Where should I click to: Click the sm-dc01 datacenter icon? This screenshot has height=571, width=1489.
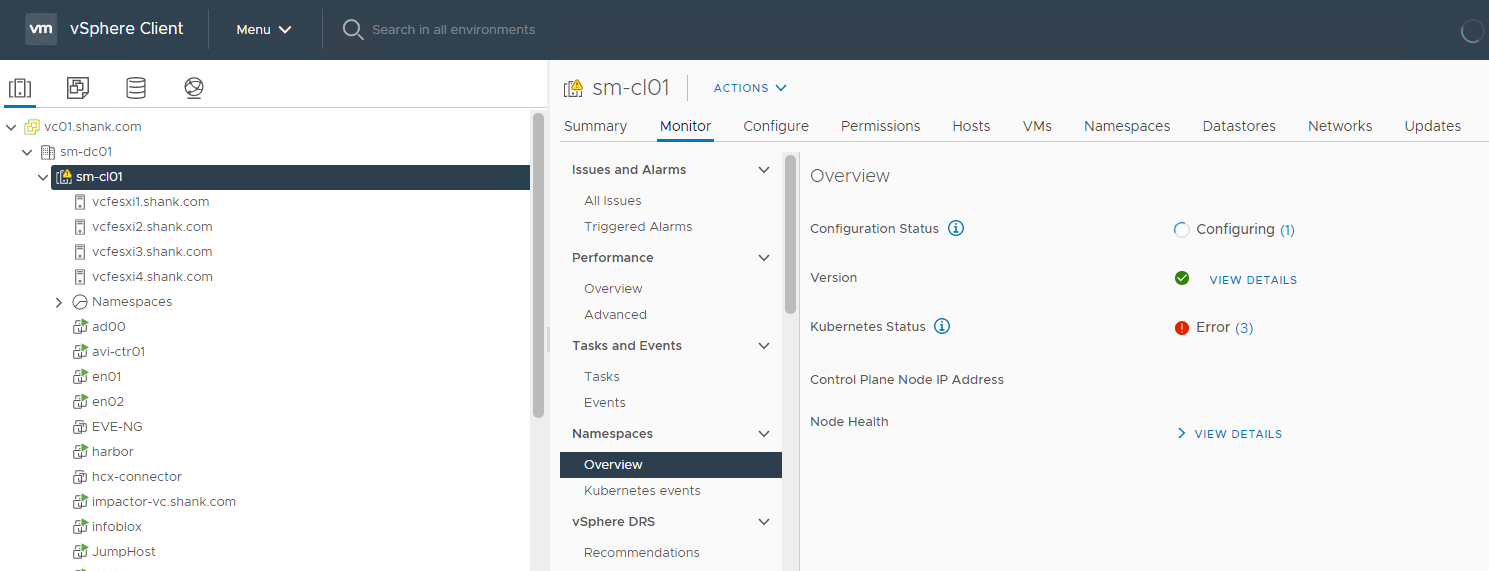click(47, 152)
